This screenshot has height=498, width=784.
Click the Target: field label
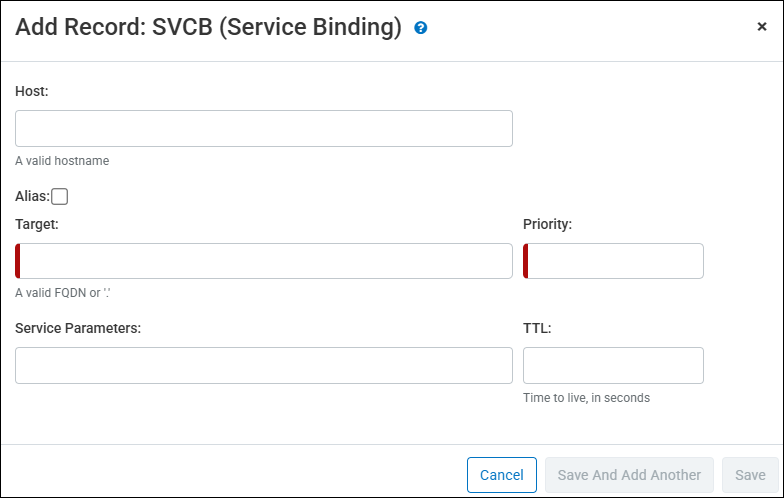point(36,224)
